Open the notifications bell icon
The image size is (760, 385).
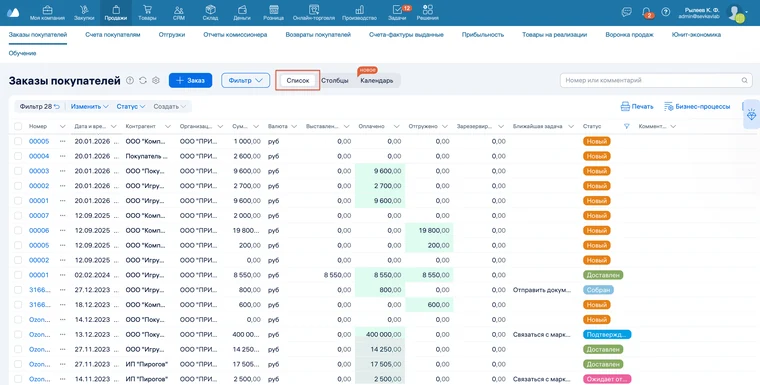[646, 12]
